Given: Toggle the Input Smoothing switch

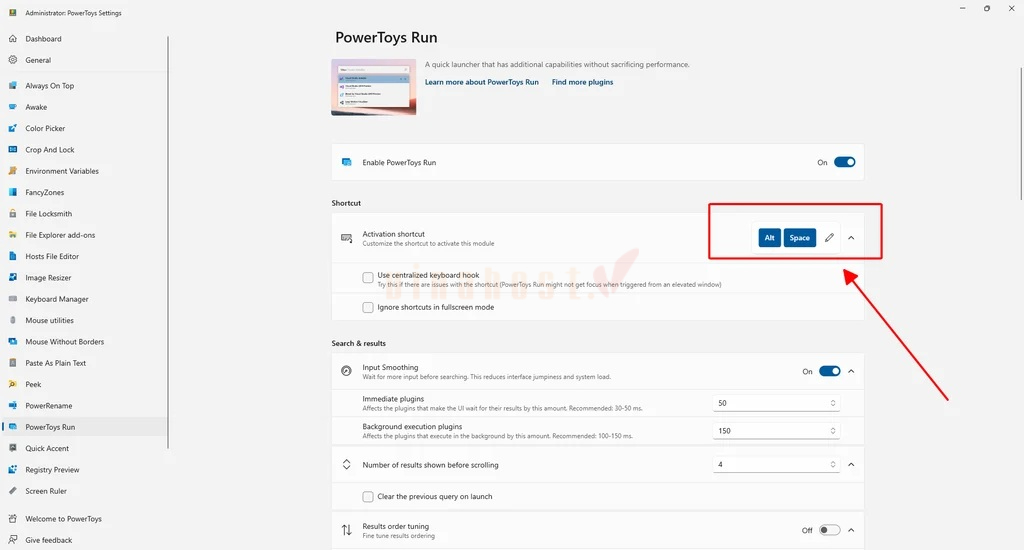Looking at the screenshot, I should pos(829,371).
